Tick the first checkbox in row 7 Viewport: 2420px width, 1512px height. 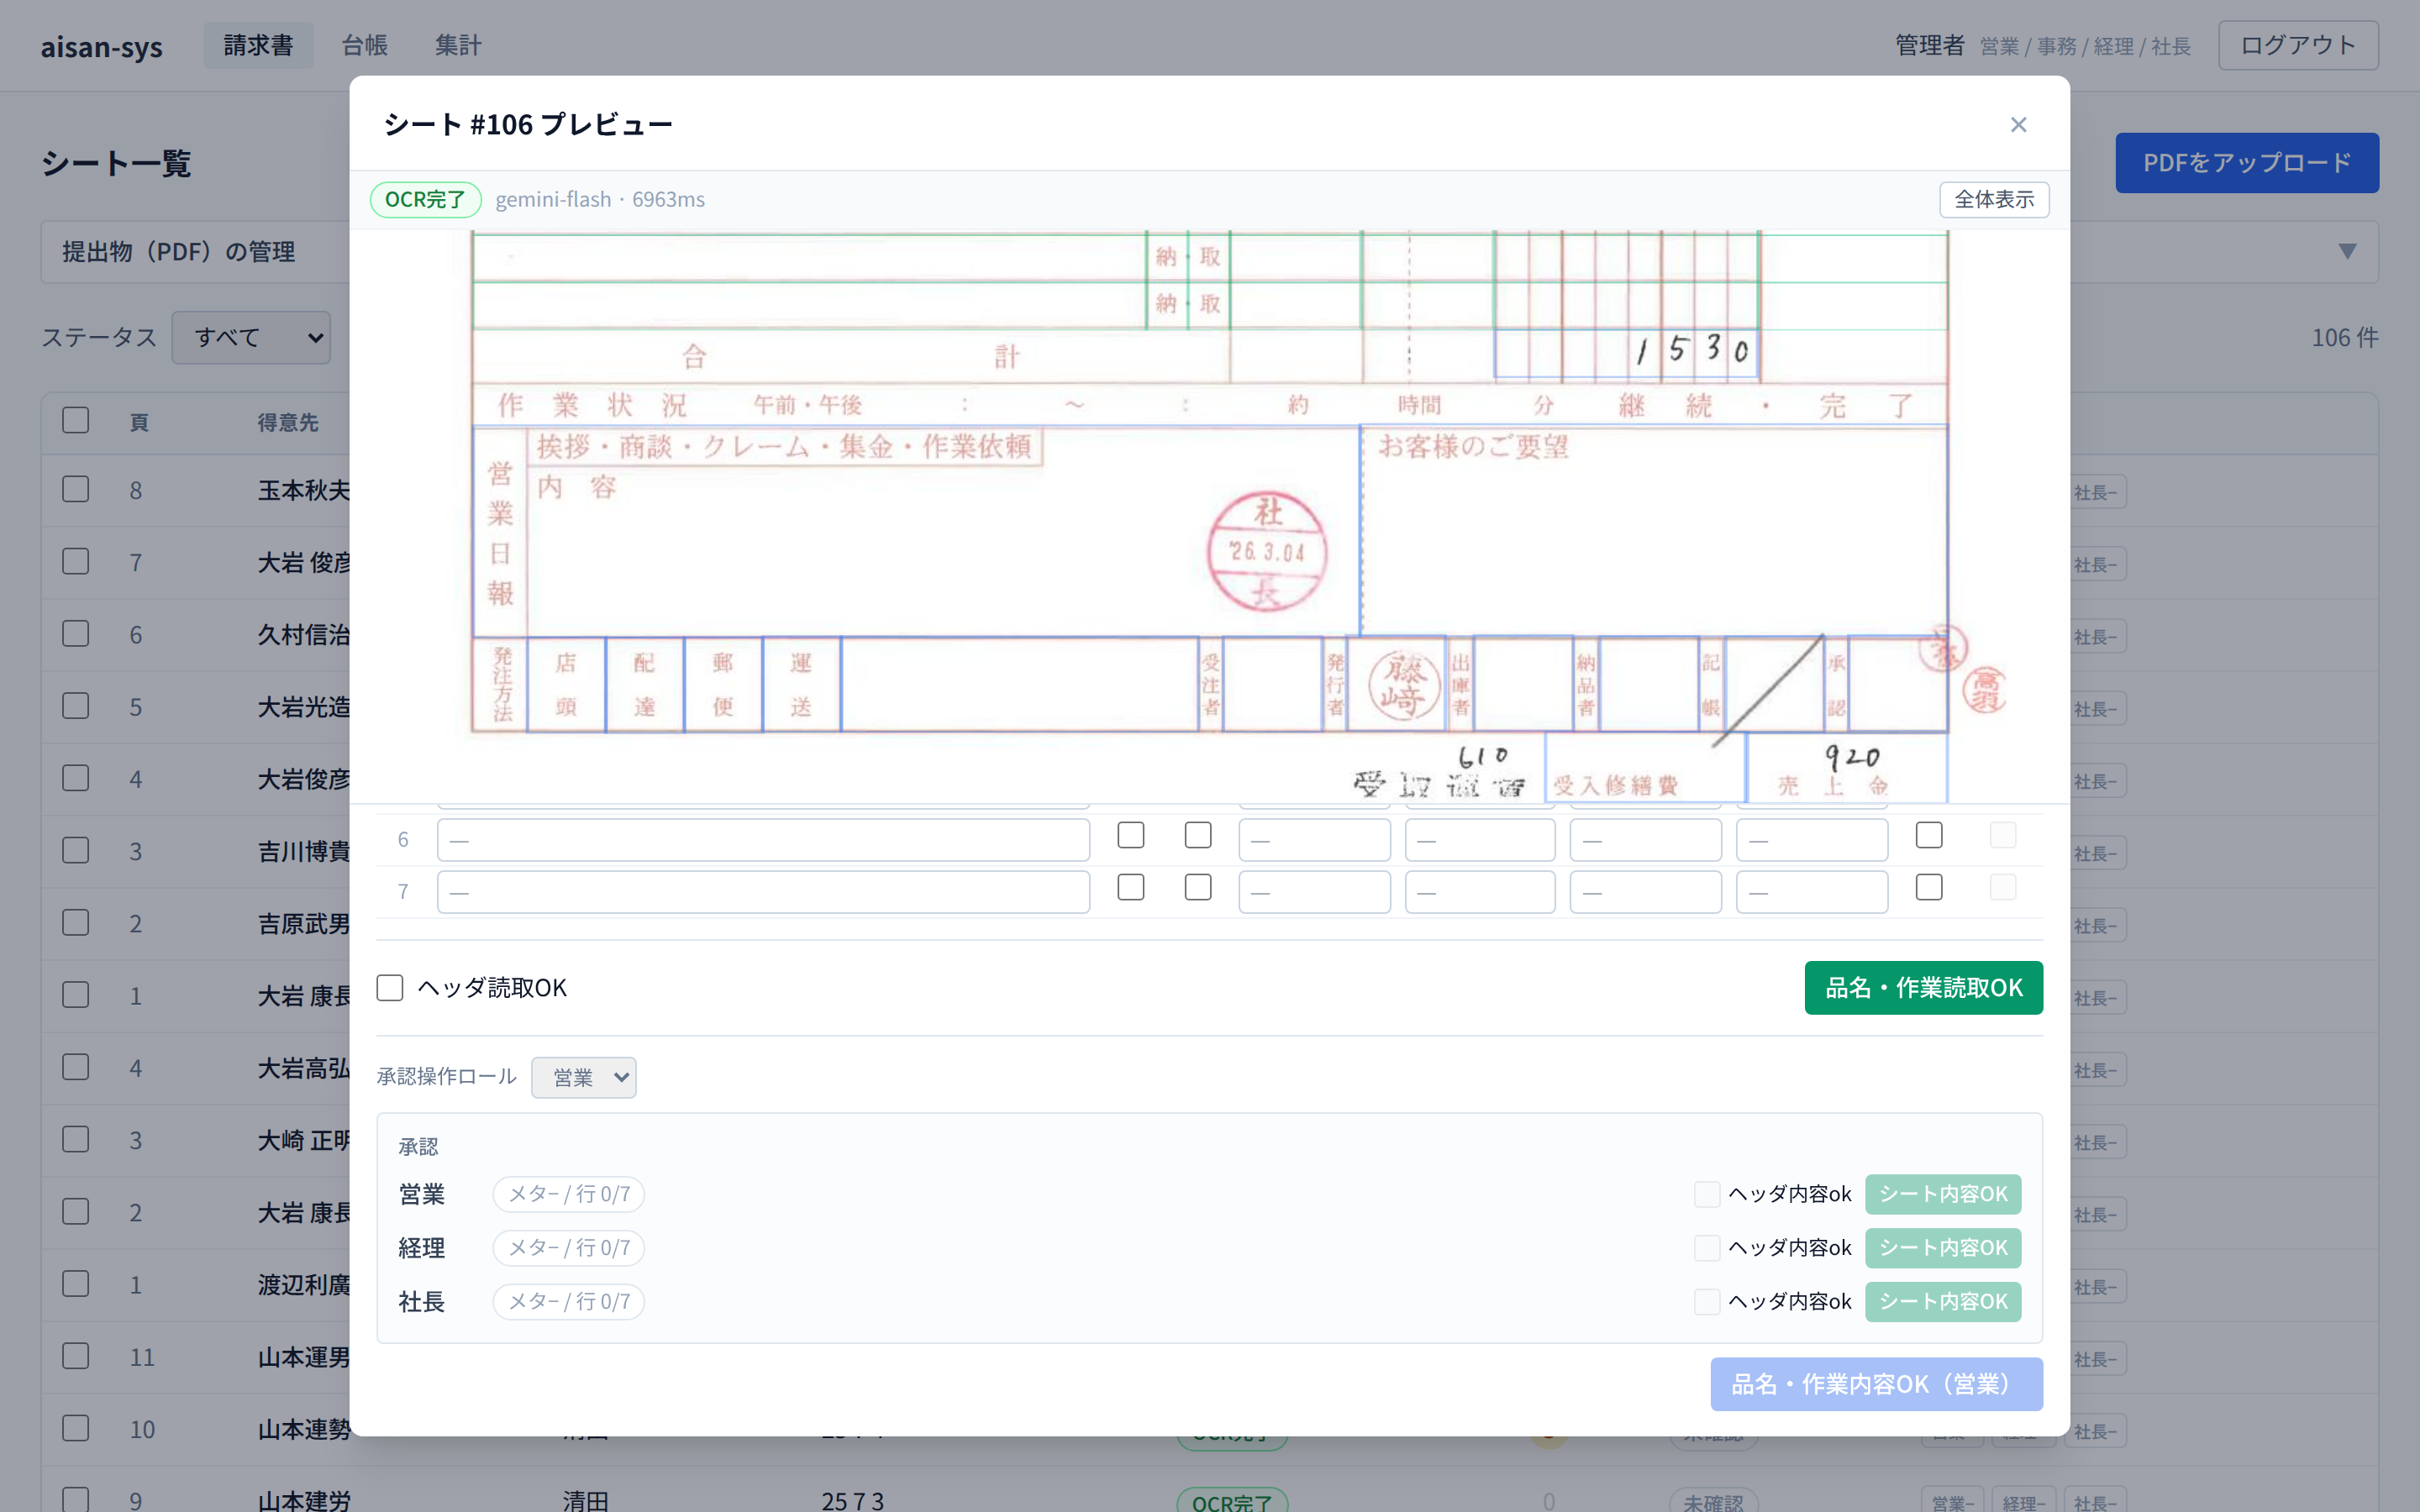pyautogui.click(x=1131, y=888)
